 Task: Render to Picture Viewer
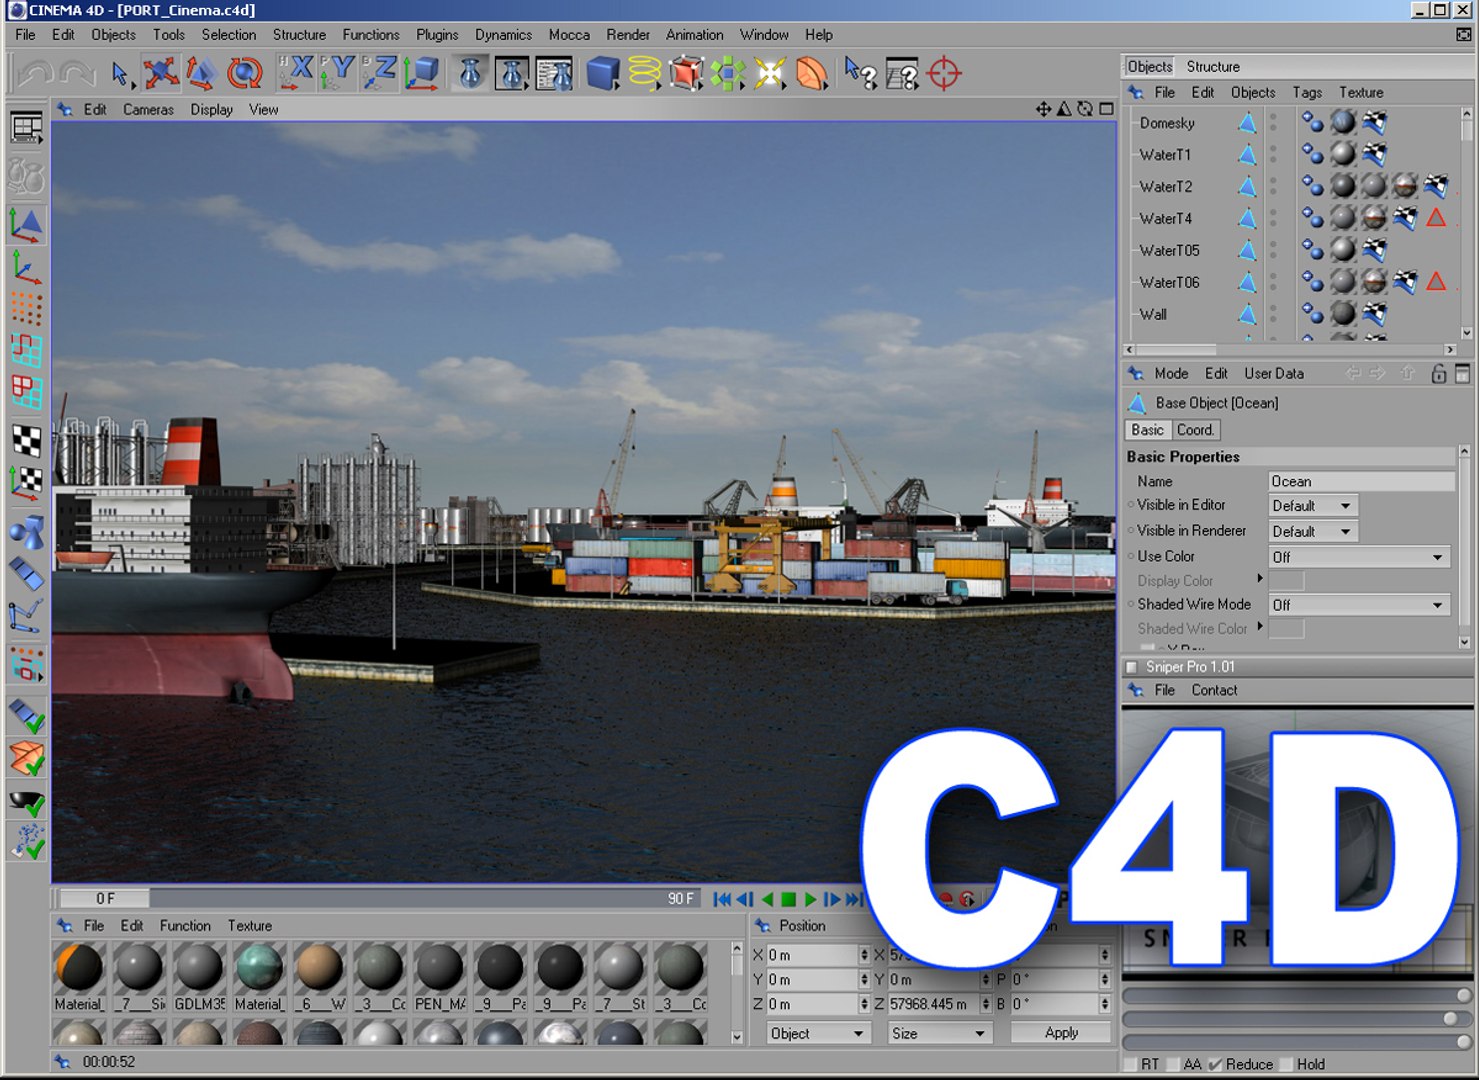pyautogui.click(x=512, y=73)
